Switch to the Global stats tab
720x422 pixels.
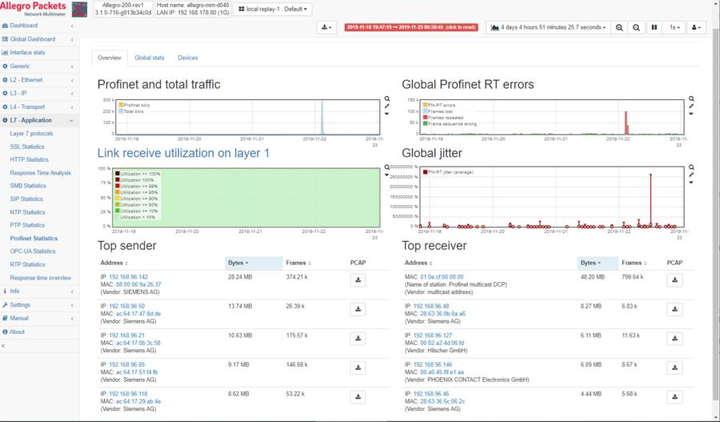149,58
